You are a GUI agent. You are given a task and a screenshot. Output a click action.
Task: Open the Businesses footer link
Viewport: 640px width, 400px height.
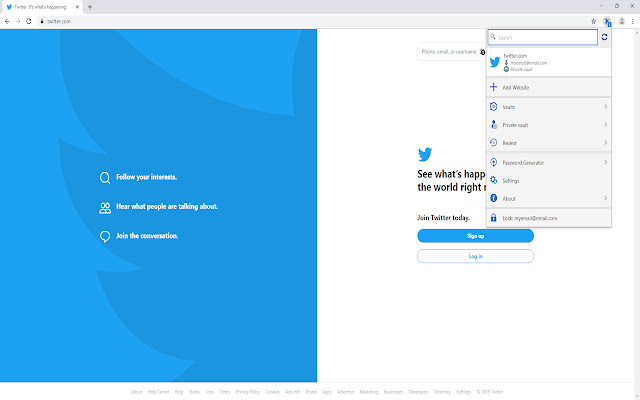393,392
